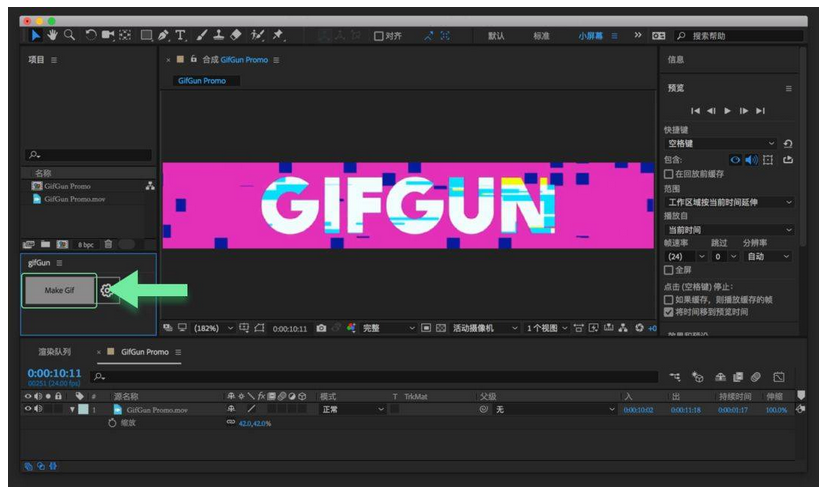Image resolution: width=827 pixels, height=493 pixels.
Task: Toggle the transparency grid icon in viewer
Action: pos(441,328)
